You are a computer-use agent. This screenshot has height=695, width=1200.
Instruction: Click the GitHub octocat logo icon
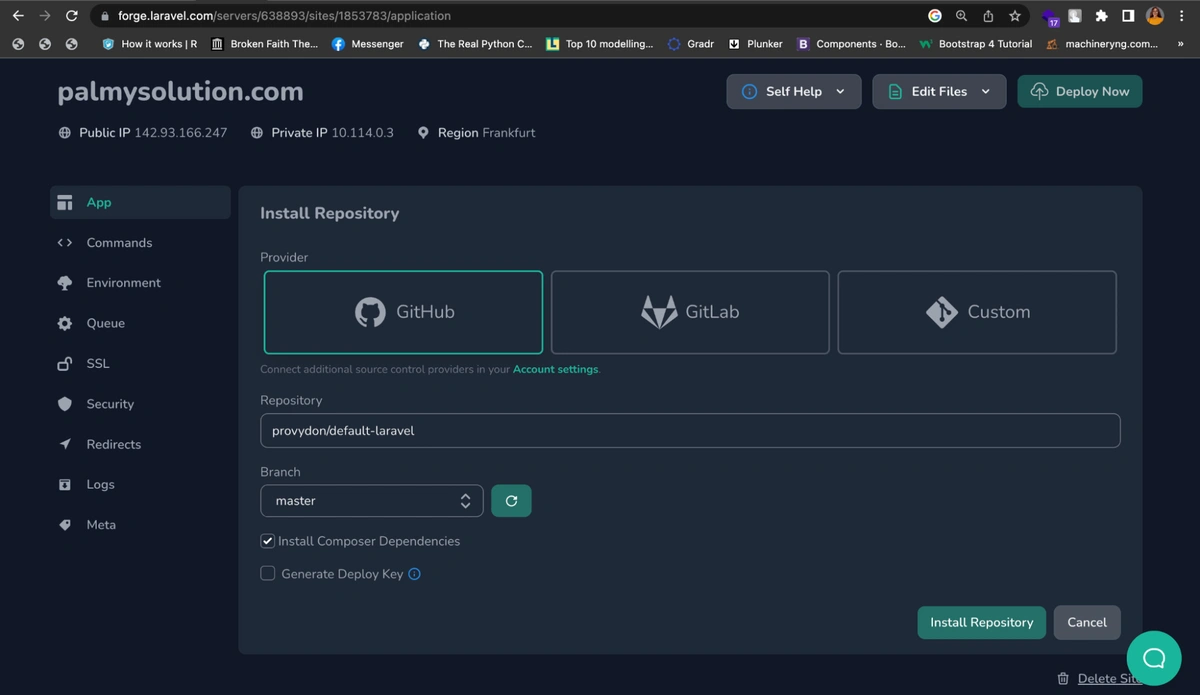[370, 312]
